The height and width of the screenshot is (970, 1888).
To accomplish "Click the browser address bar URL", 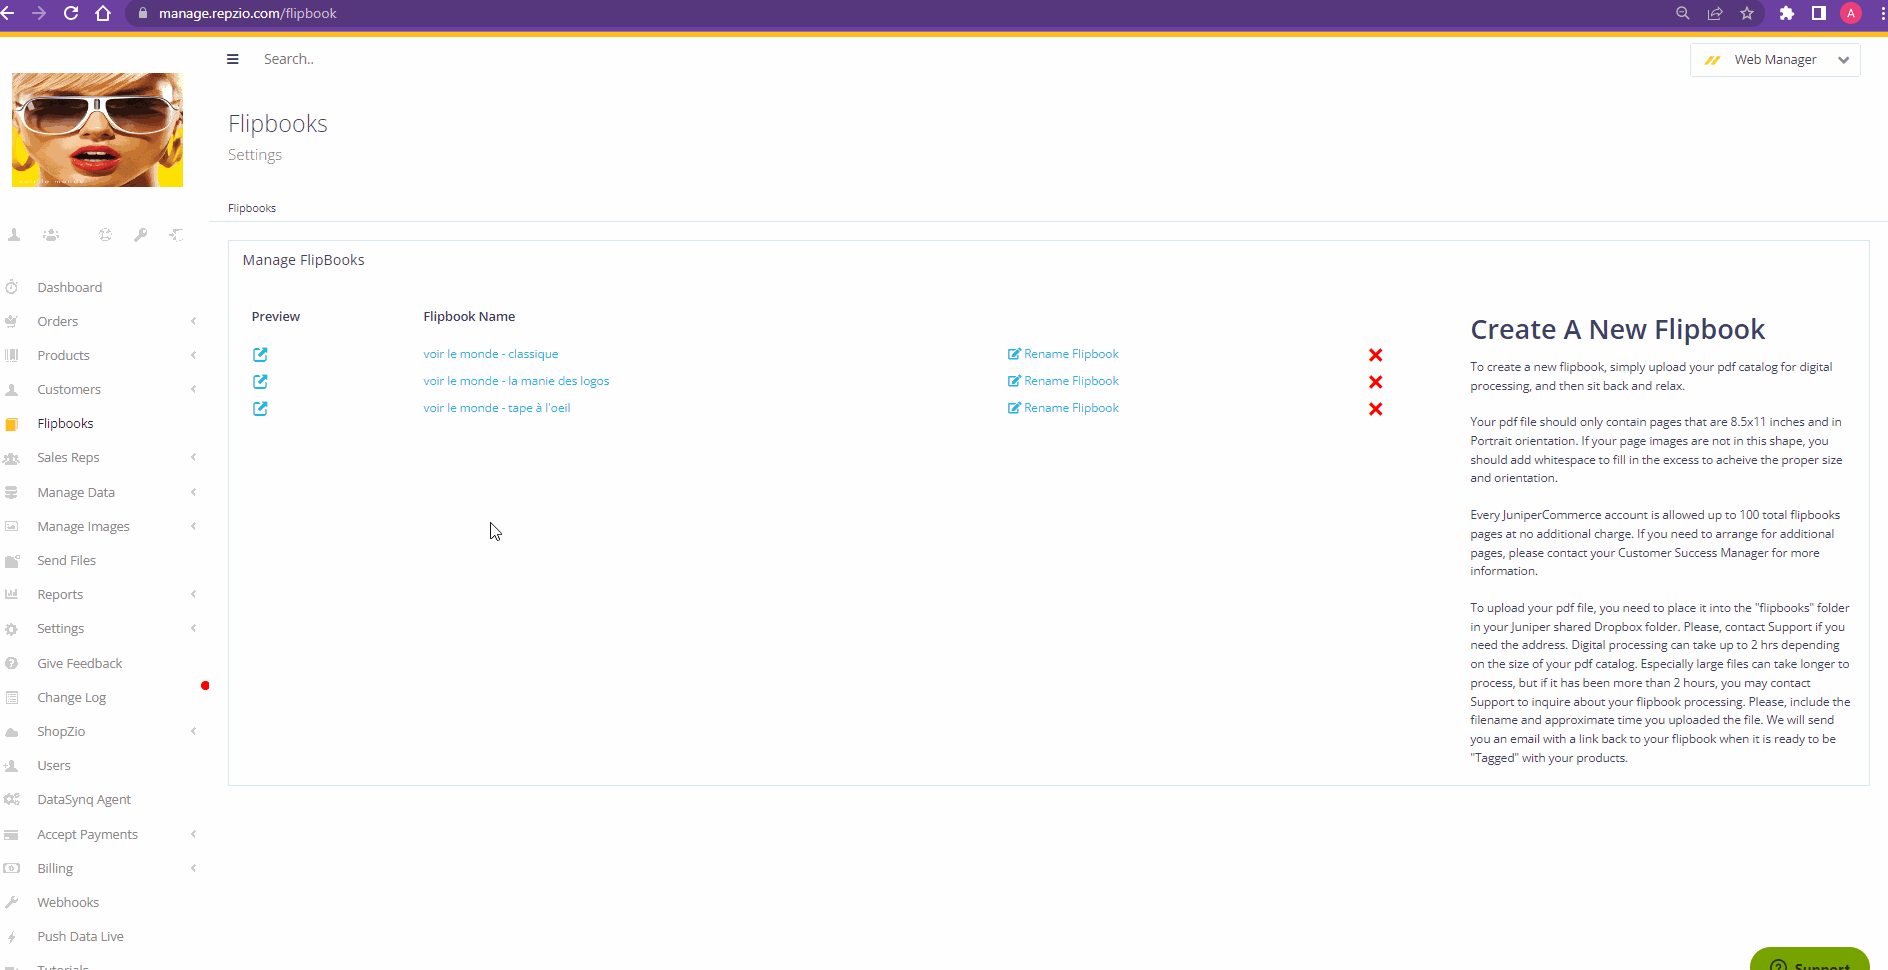I will point(248,13).
